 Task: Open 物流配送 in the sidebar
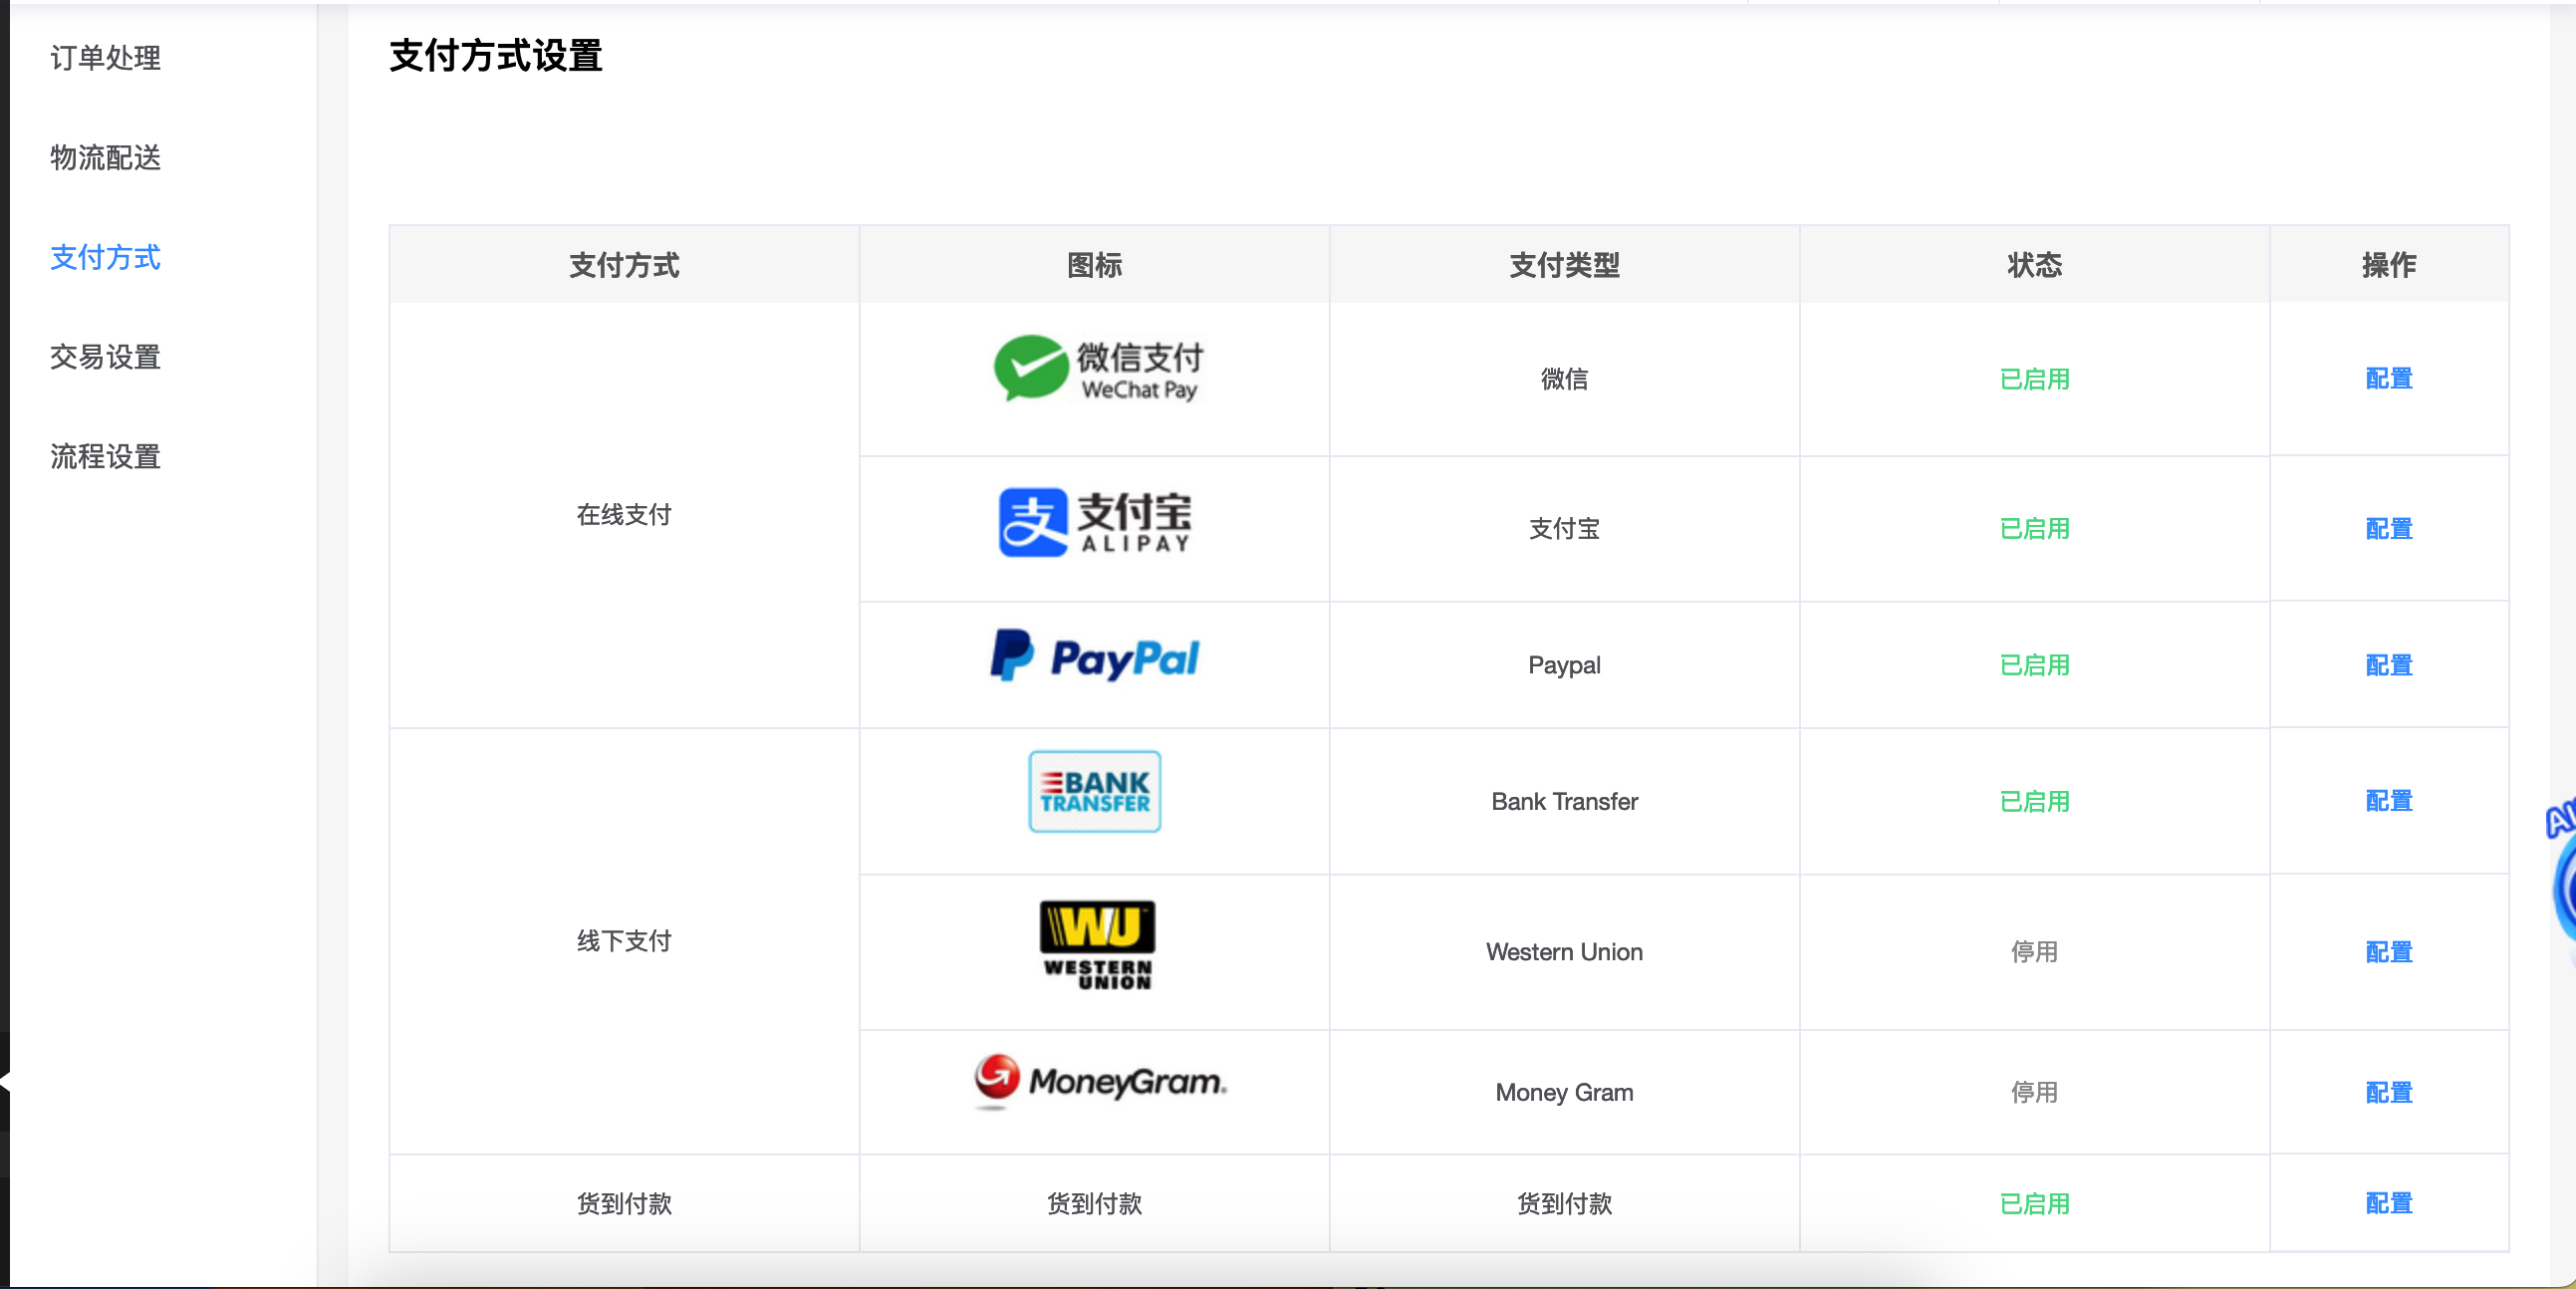(x=105, y=158)
